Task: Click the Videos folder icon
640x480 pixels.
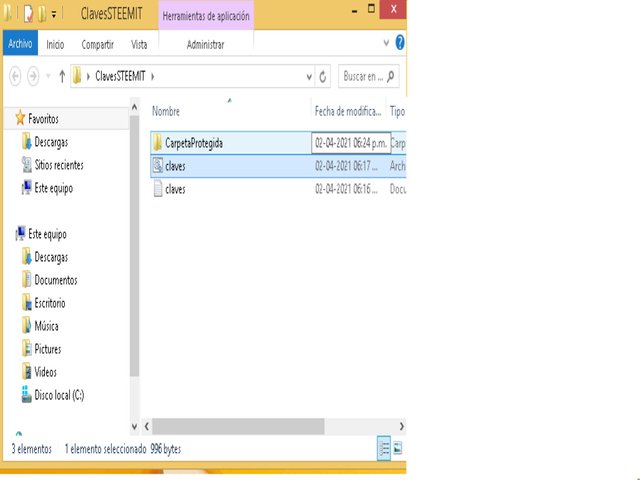Action: (27, 371)
